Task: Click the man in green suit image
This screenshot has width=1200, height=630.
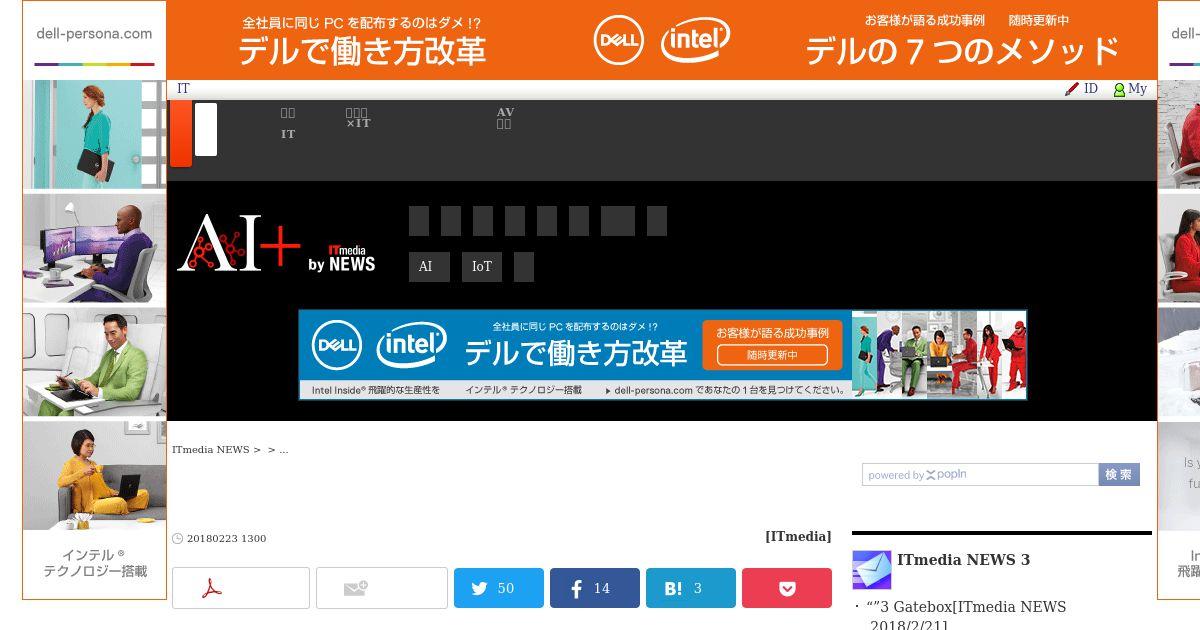Action: (x=94, y=362)
